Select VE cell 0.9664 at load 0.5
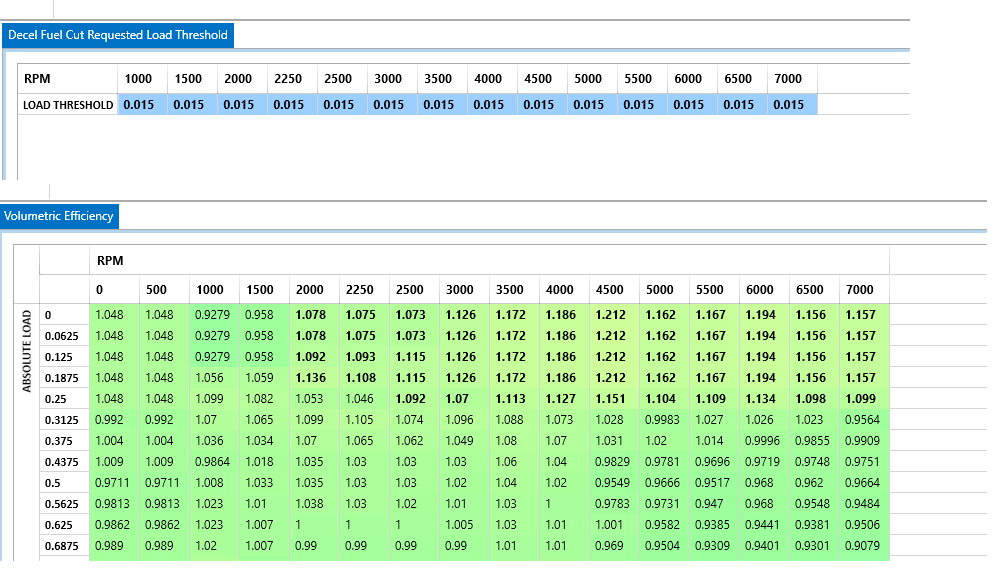 point(864,483)
